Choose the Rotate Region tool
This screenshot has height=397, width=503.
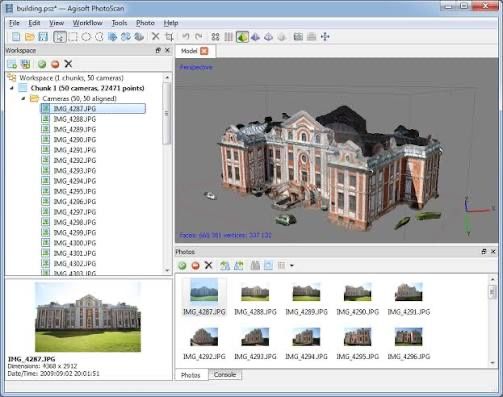[126, 37]
